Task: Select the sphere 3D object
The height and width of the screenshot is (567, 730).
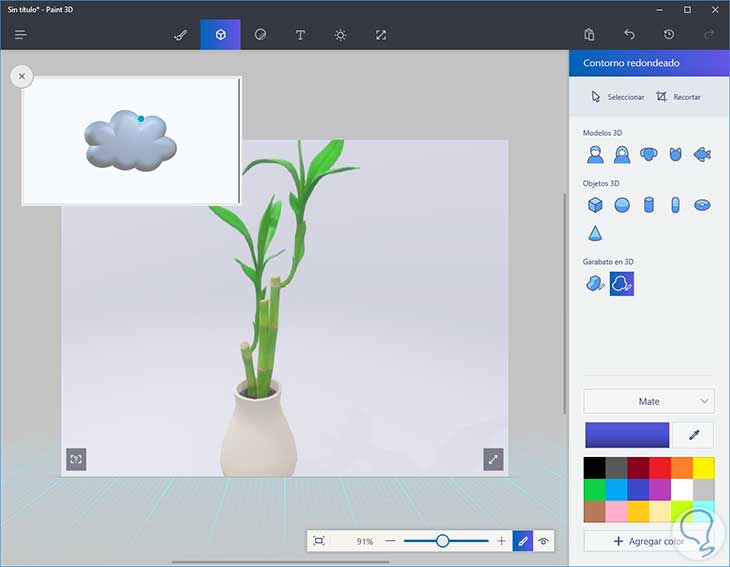Action: point(622,205)
